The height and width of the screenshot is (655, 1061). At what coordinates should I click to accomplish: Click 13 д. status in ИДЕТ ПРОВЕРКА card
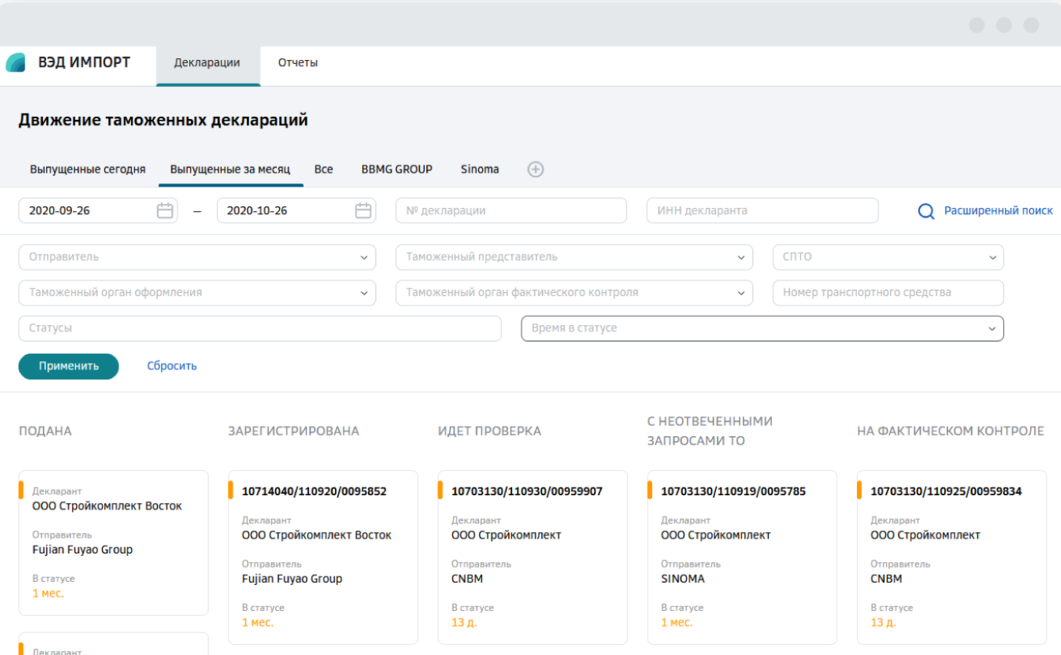[464, 623]
